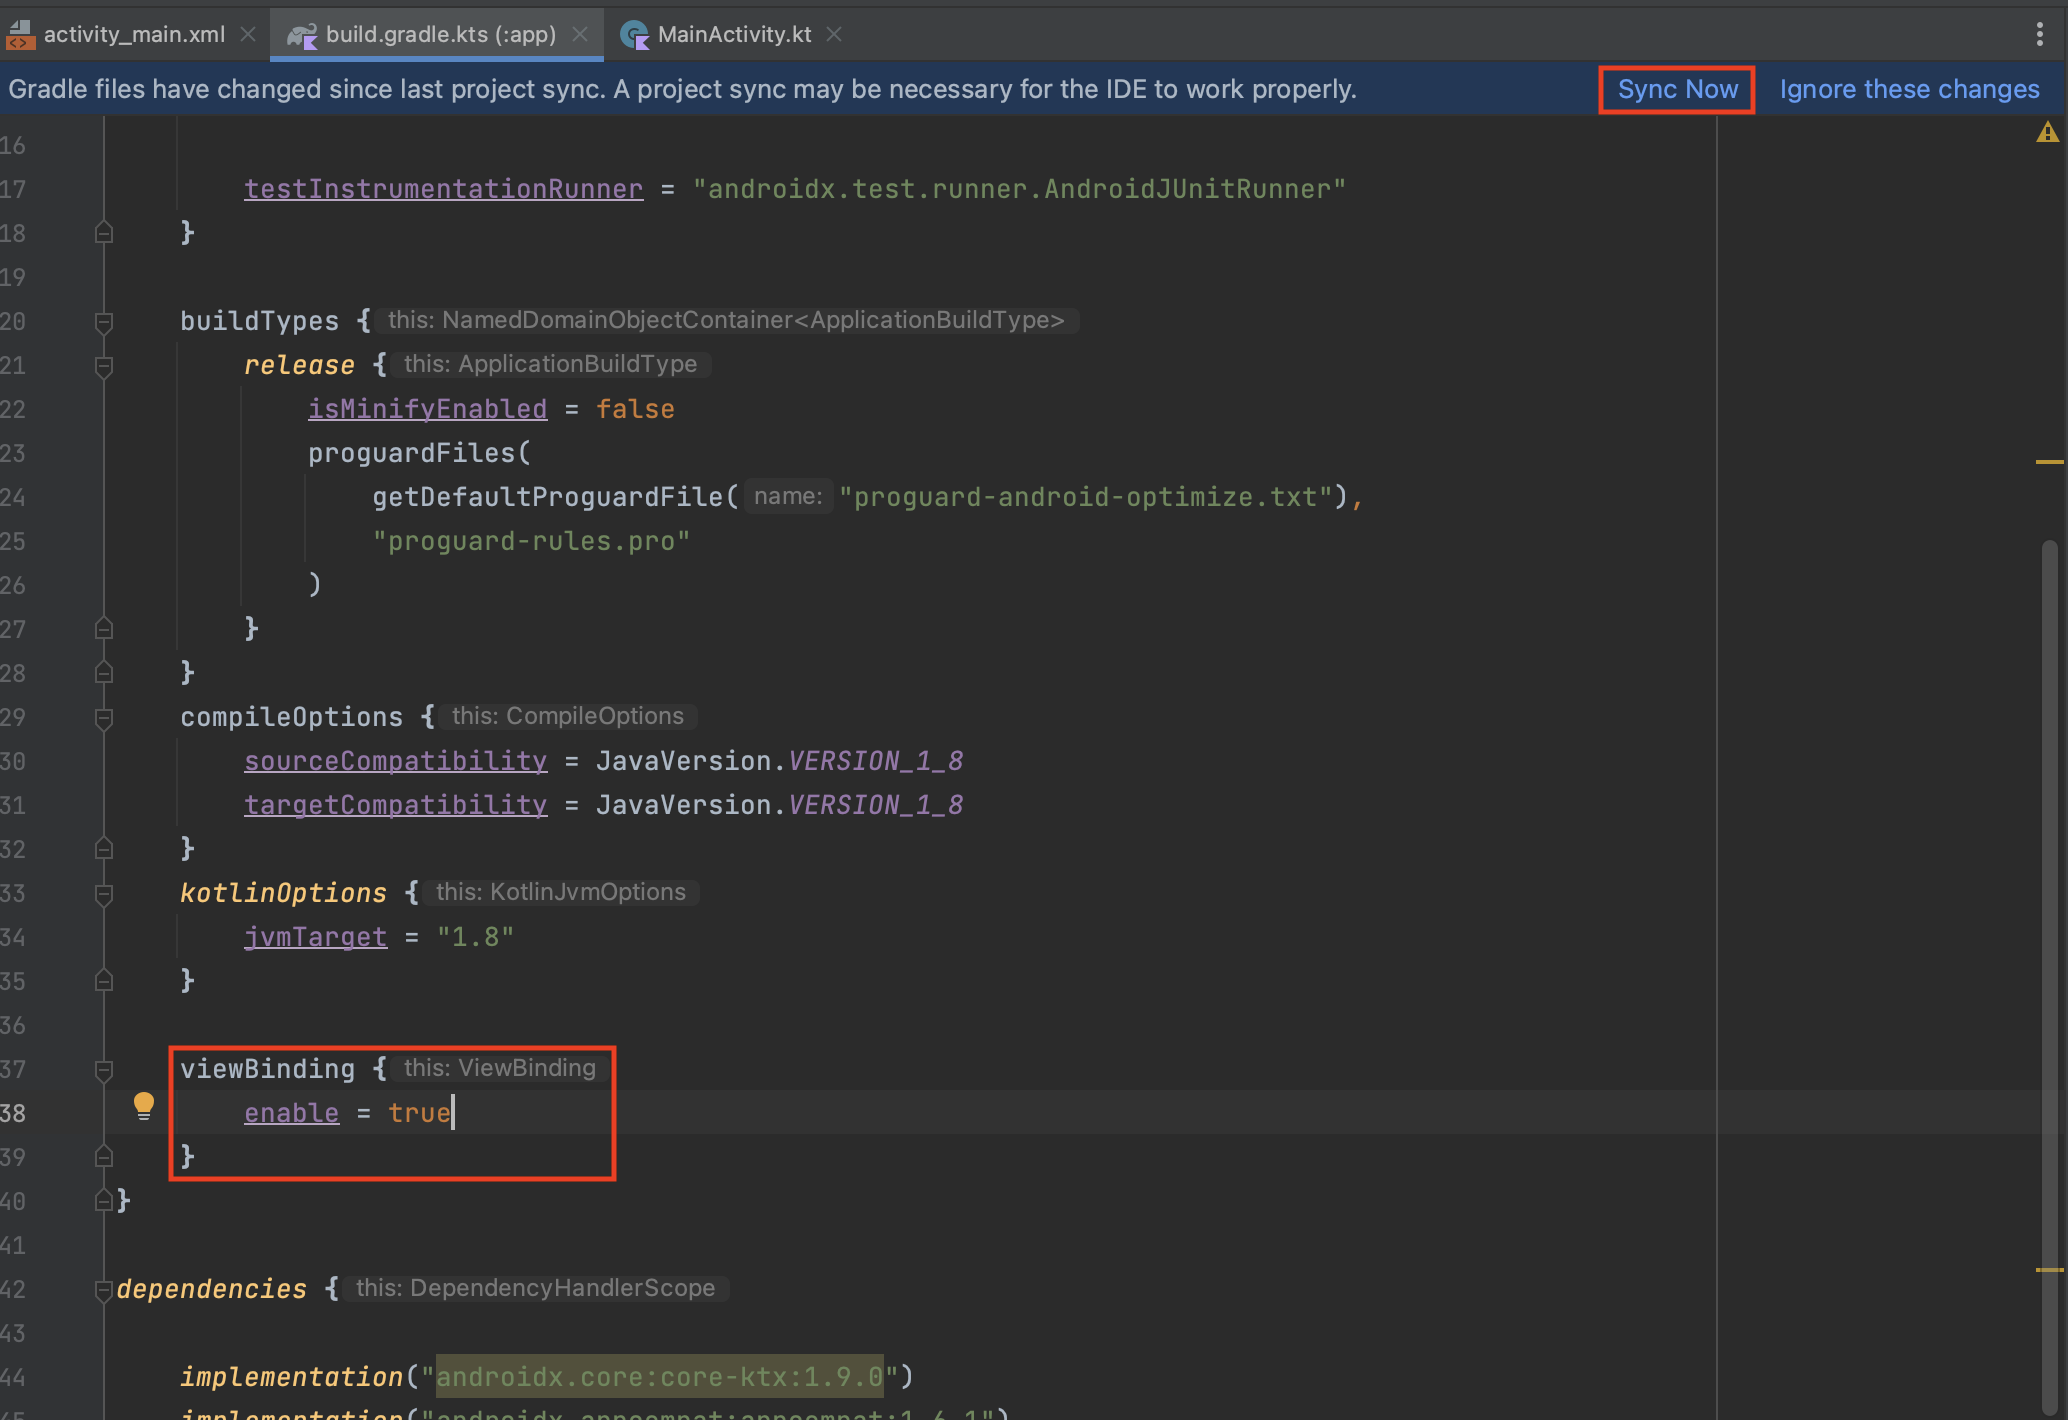Click fold end marker on line 27
The image size is (2068, 1420).
pyautogui.click(x=103, y=629)
